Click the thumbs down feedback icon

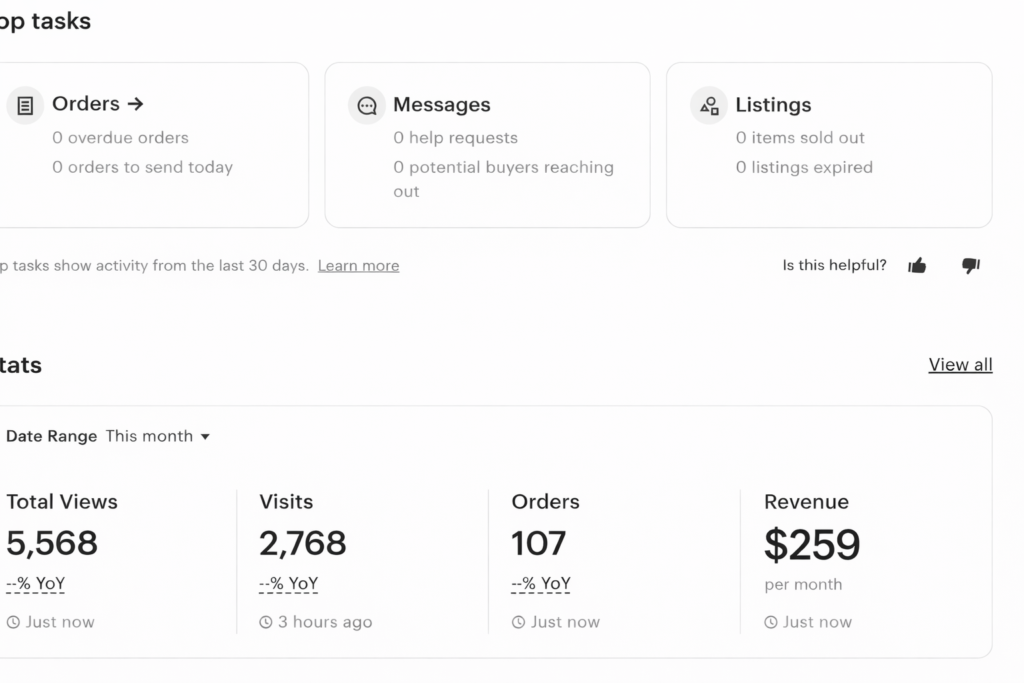(x=970, y=265)
